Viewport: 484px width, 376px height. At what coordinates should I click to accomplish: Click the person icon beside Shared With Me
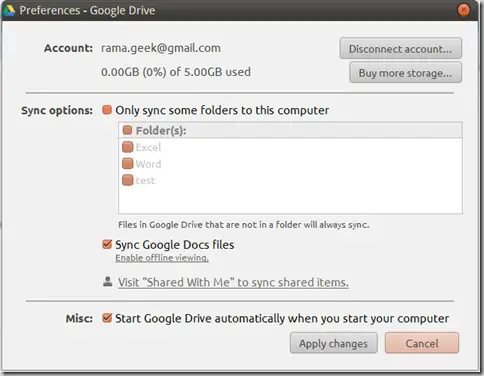click(107, 282)
